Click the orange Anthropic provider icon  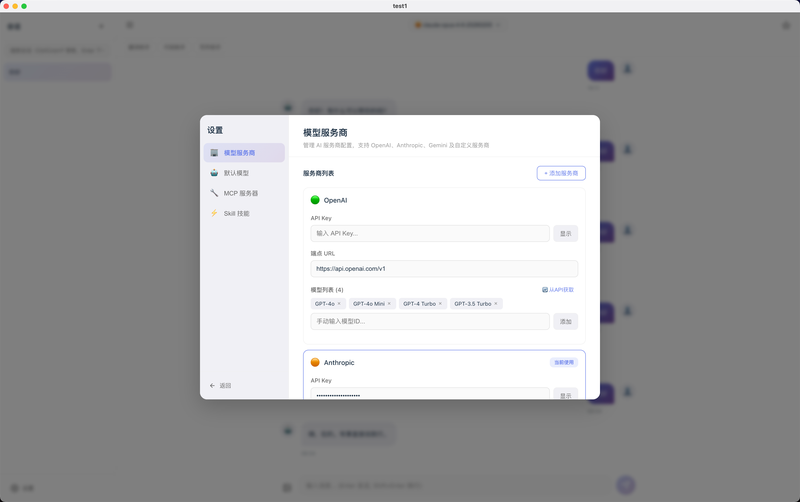pyautogui.click(x=315, y=362)
